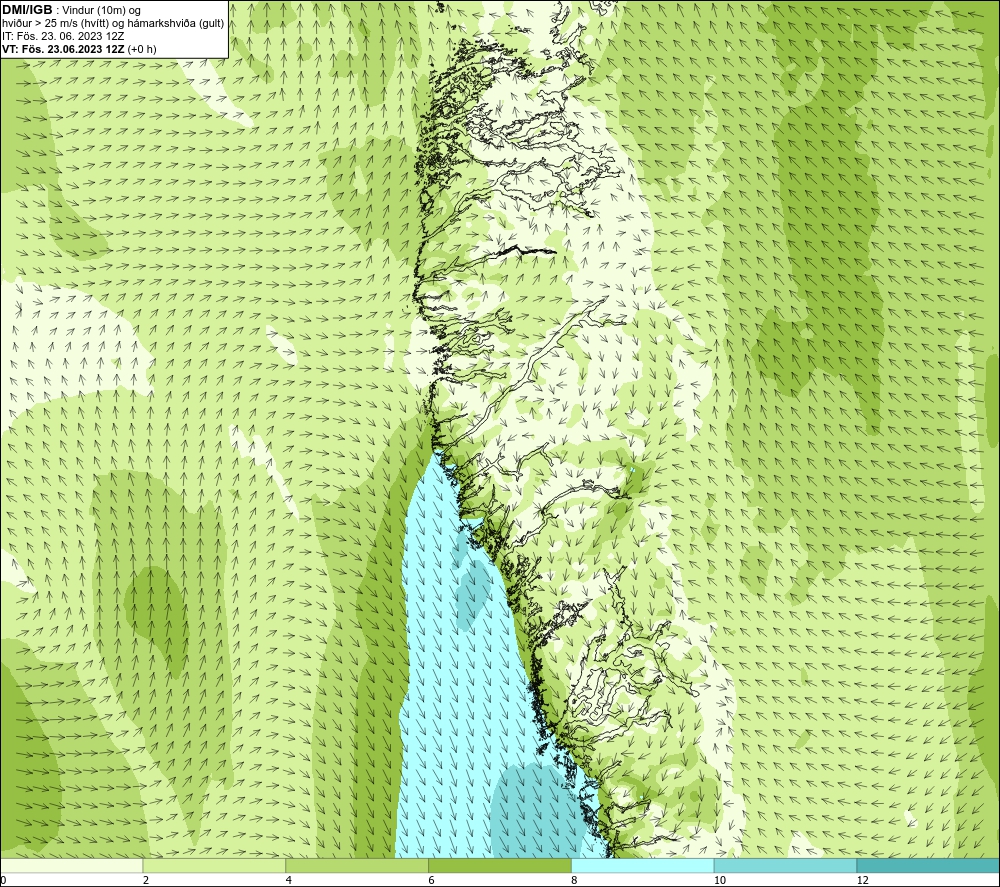The height and width of the screenshot is (887, 1000).
Task: Click the legend scale label '6'
Action: click(x=432, y=880)
